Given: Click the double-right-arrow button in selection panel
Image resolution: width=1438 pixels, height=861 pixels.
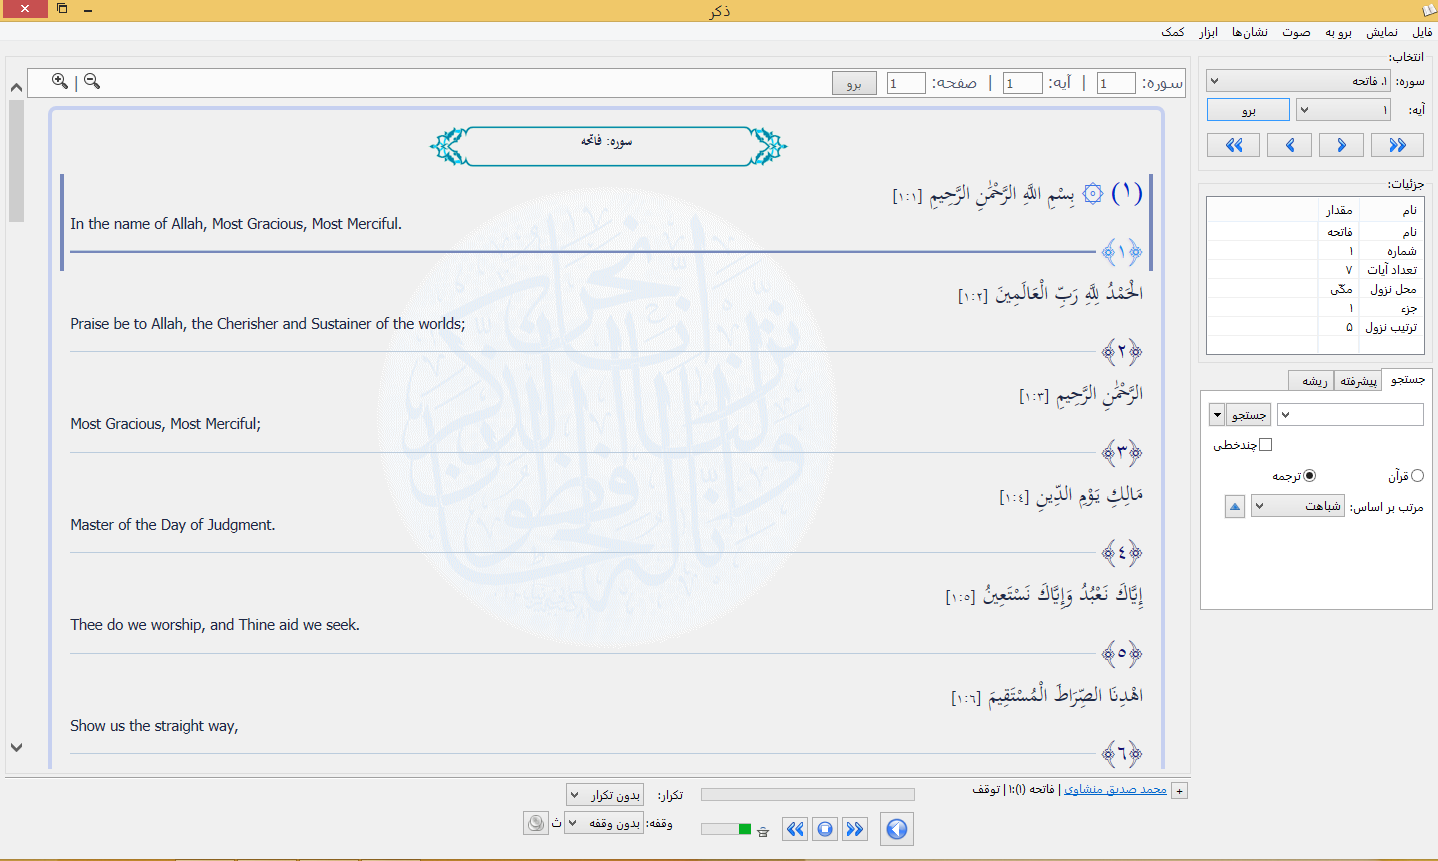Looking at the screenshot, I should pyautogui.click(x=1397, y=145).
